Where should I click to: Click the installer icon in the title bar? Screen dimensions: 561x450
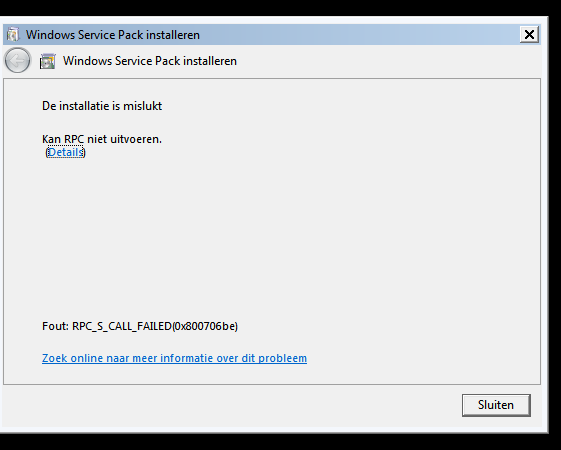click(x=13, y=35)
